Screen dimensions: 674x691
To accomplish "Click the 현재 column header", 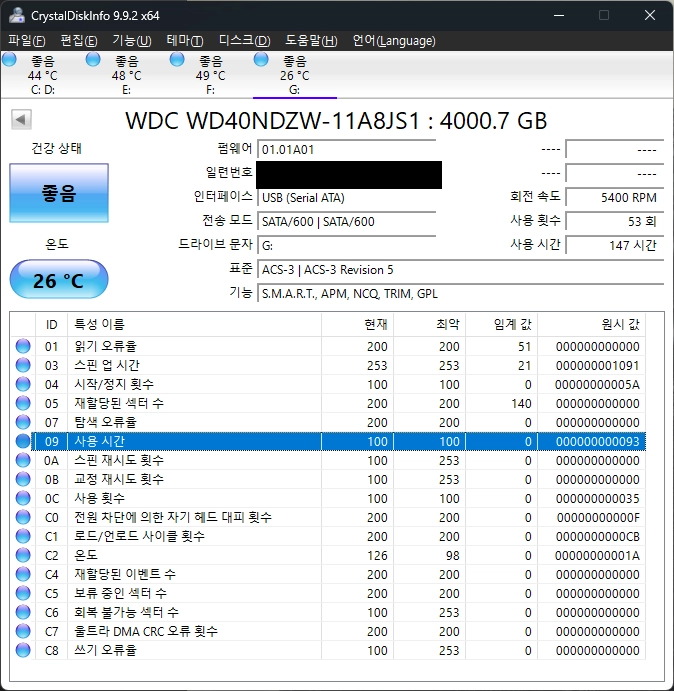I will click(x=357, y=325).
